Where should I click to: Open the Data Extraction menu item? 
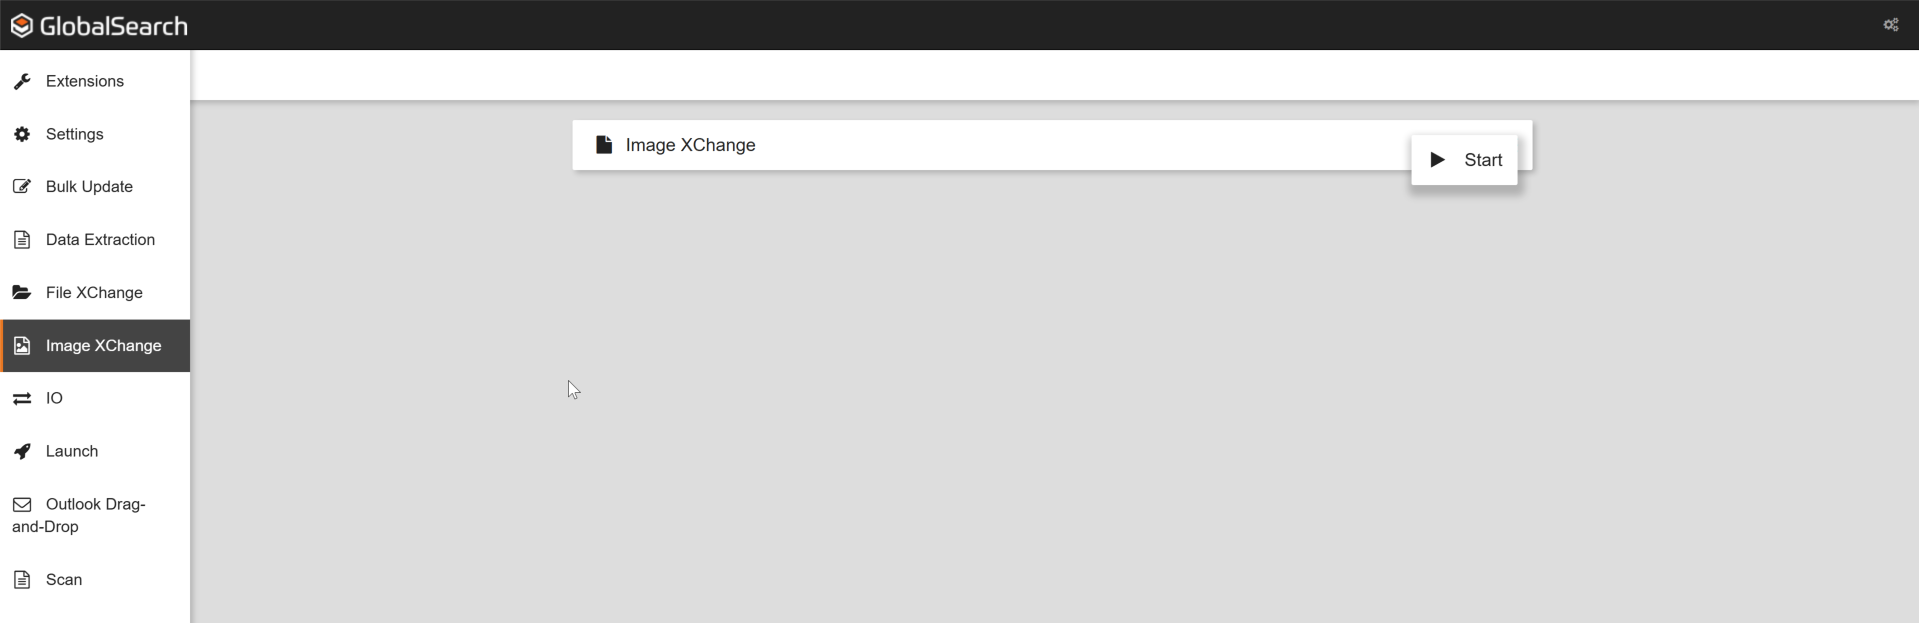click(100, 240)
